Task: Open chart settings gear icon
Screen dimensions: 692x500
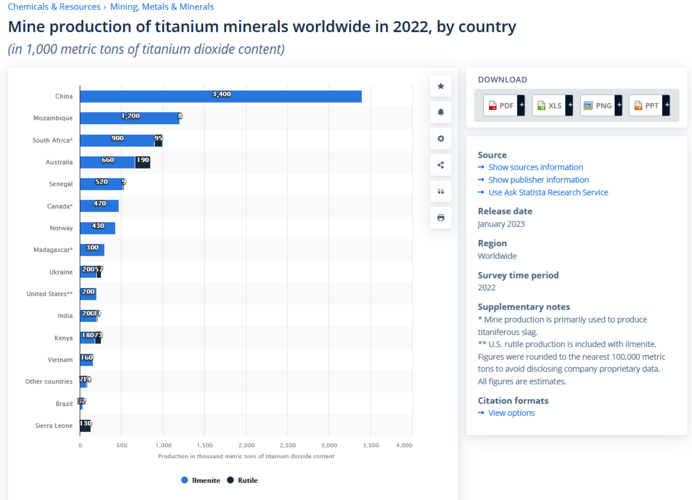Action: point(440,139)
